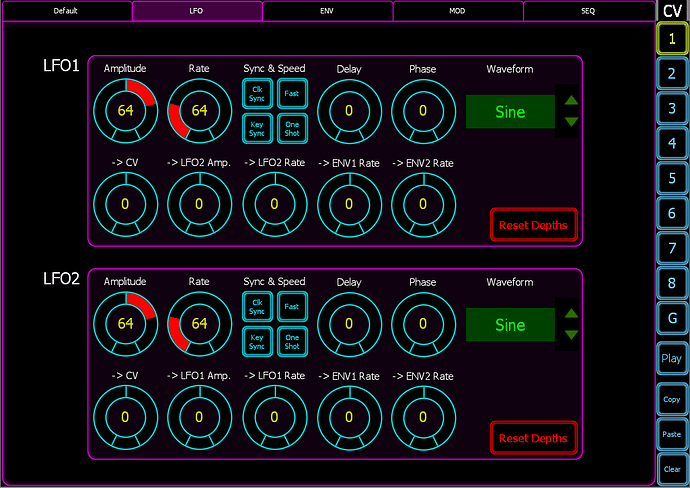
Task: Click the LFO1 -> LFO2 Rate knob
Action: [275, 205]
